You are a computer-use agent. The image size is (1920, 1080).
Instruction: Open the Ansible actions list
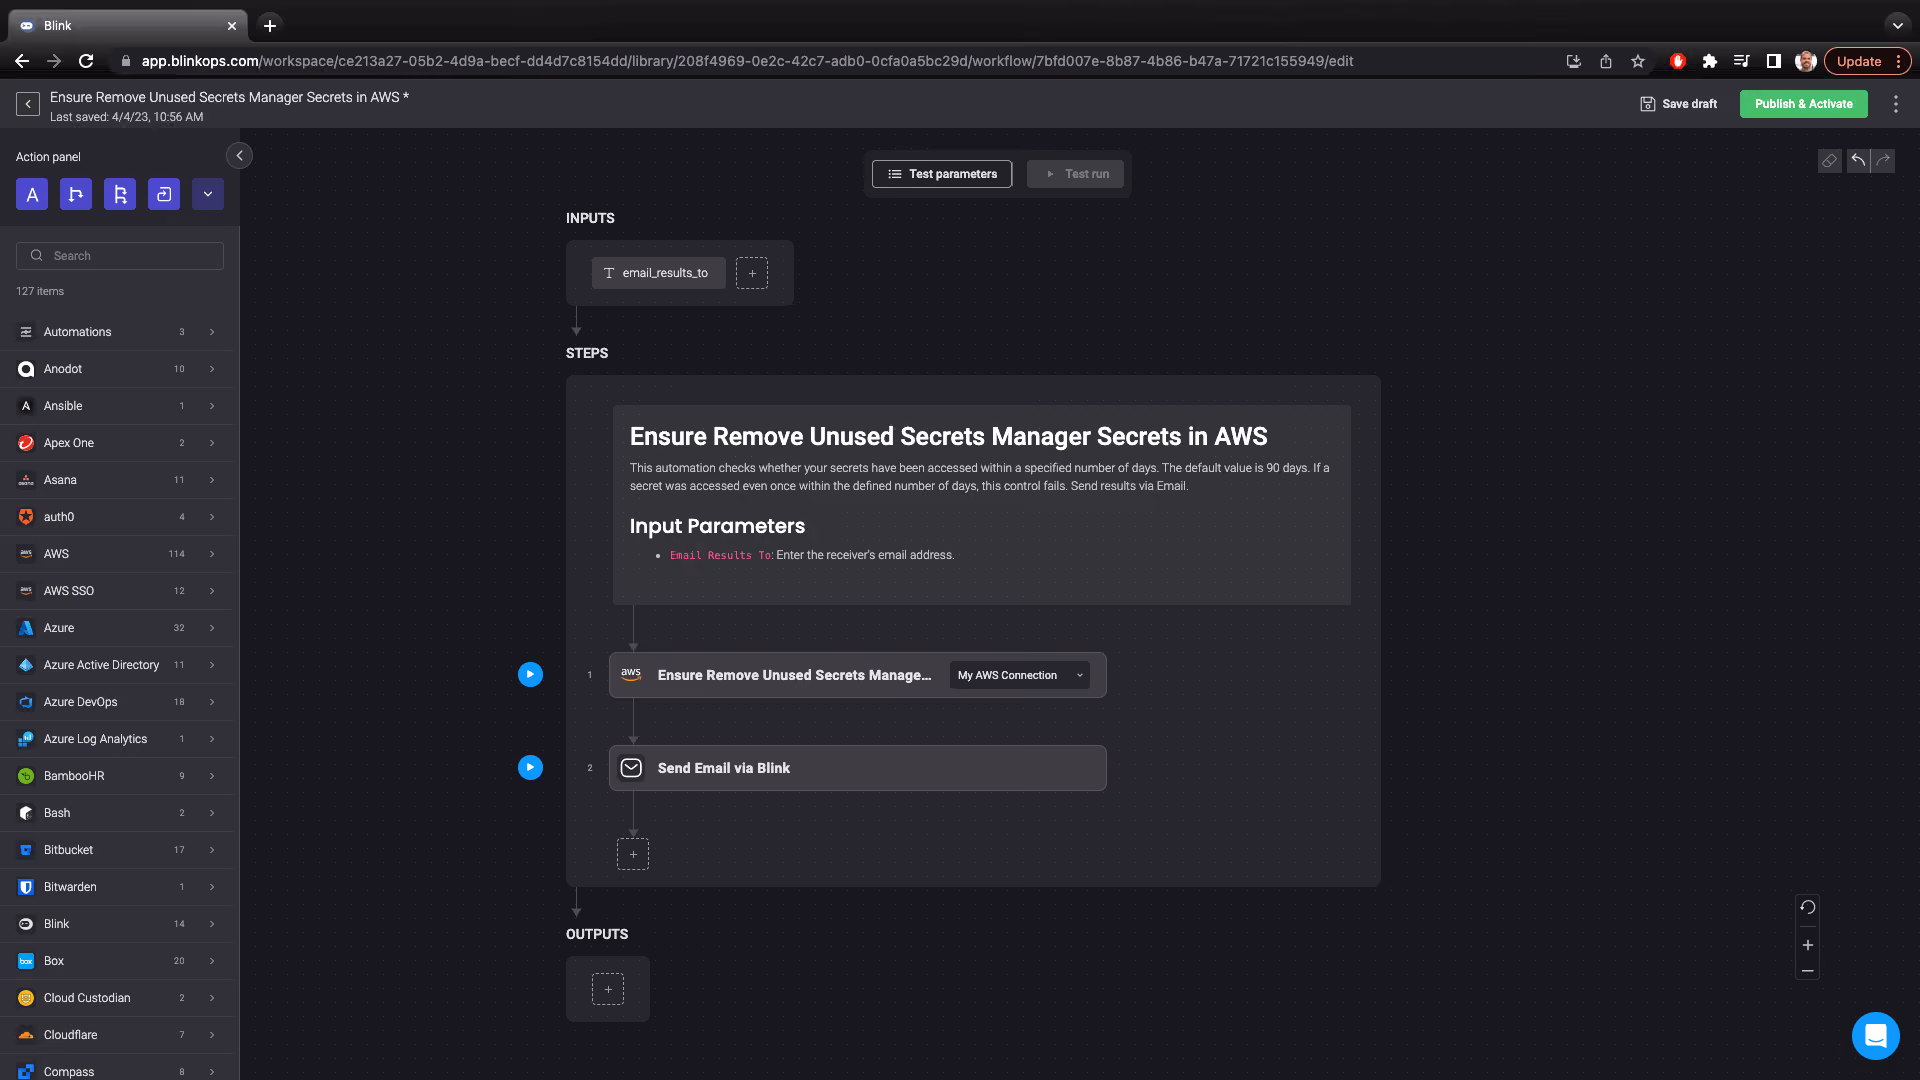point(116,406)
